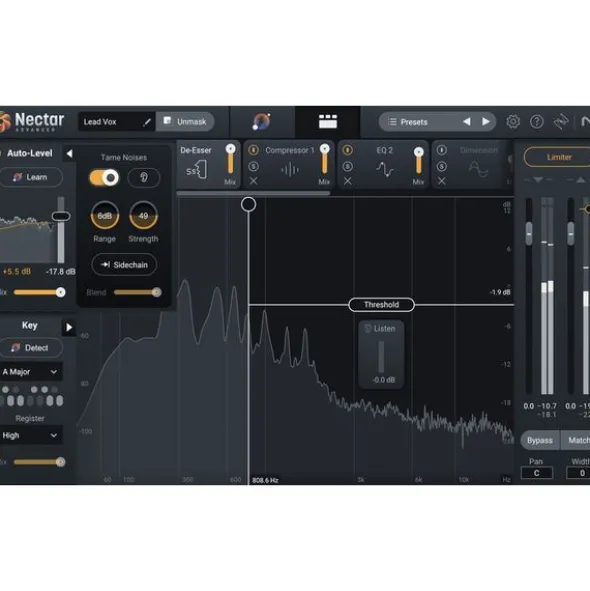
Task: Click the De-Esser Mix slider knob
Action: 231,149
